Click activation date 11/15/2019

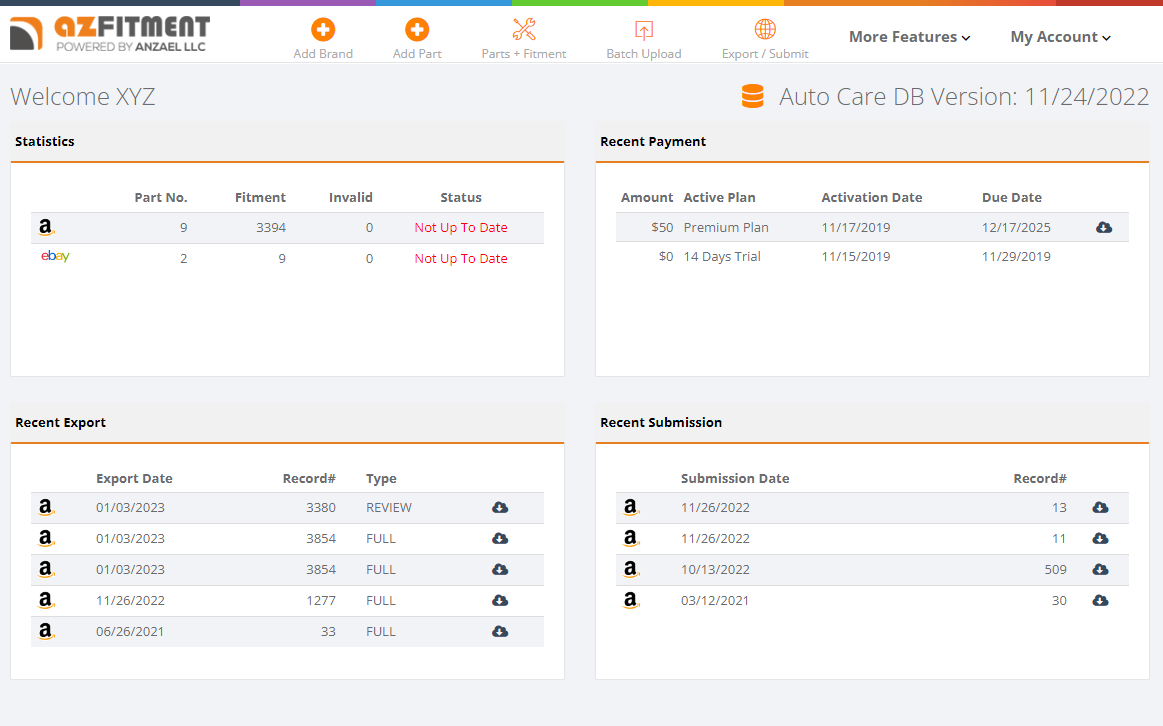855,257
